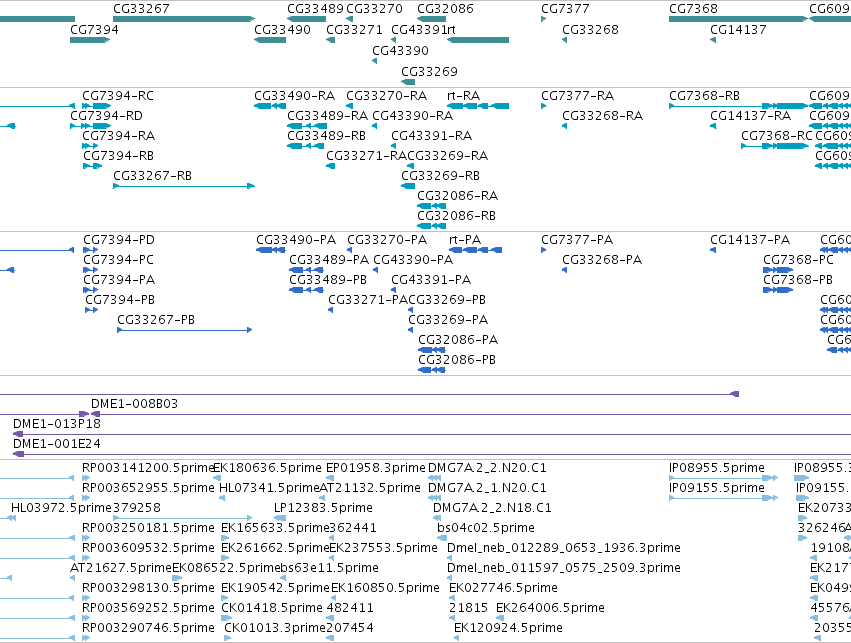The width and height of the screenshot is (851, 643).
Task: Click transcript CG7394-RC
Action: coord(97,106)
